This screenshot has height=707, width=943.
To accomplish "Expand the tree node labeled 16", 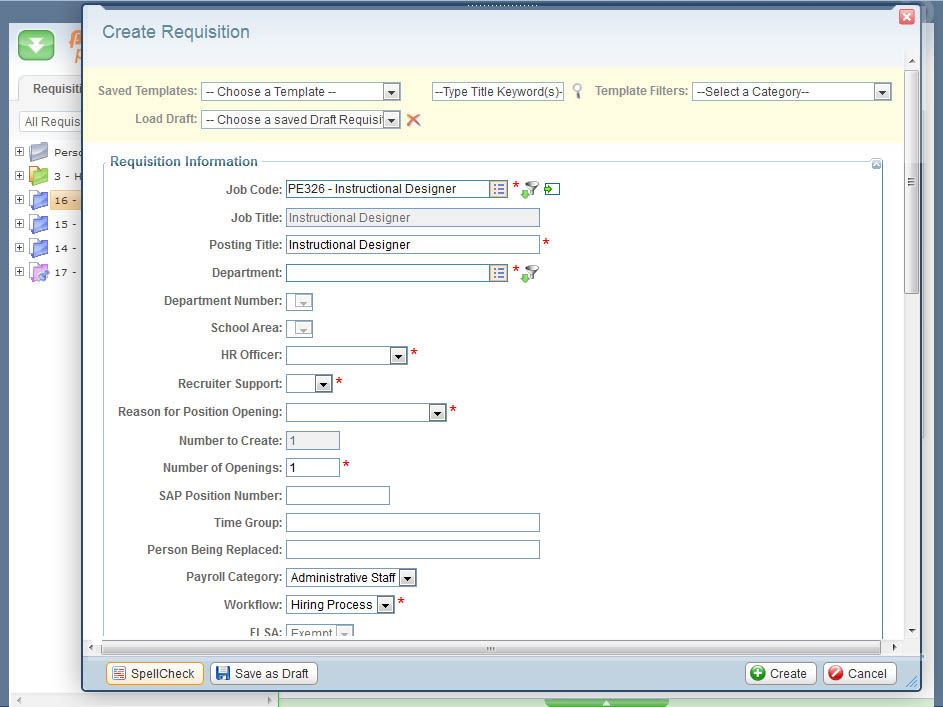I will pyautogui.click(x=19, y=200).
